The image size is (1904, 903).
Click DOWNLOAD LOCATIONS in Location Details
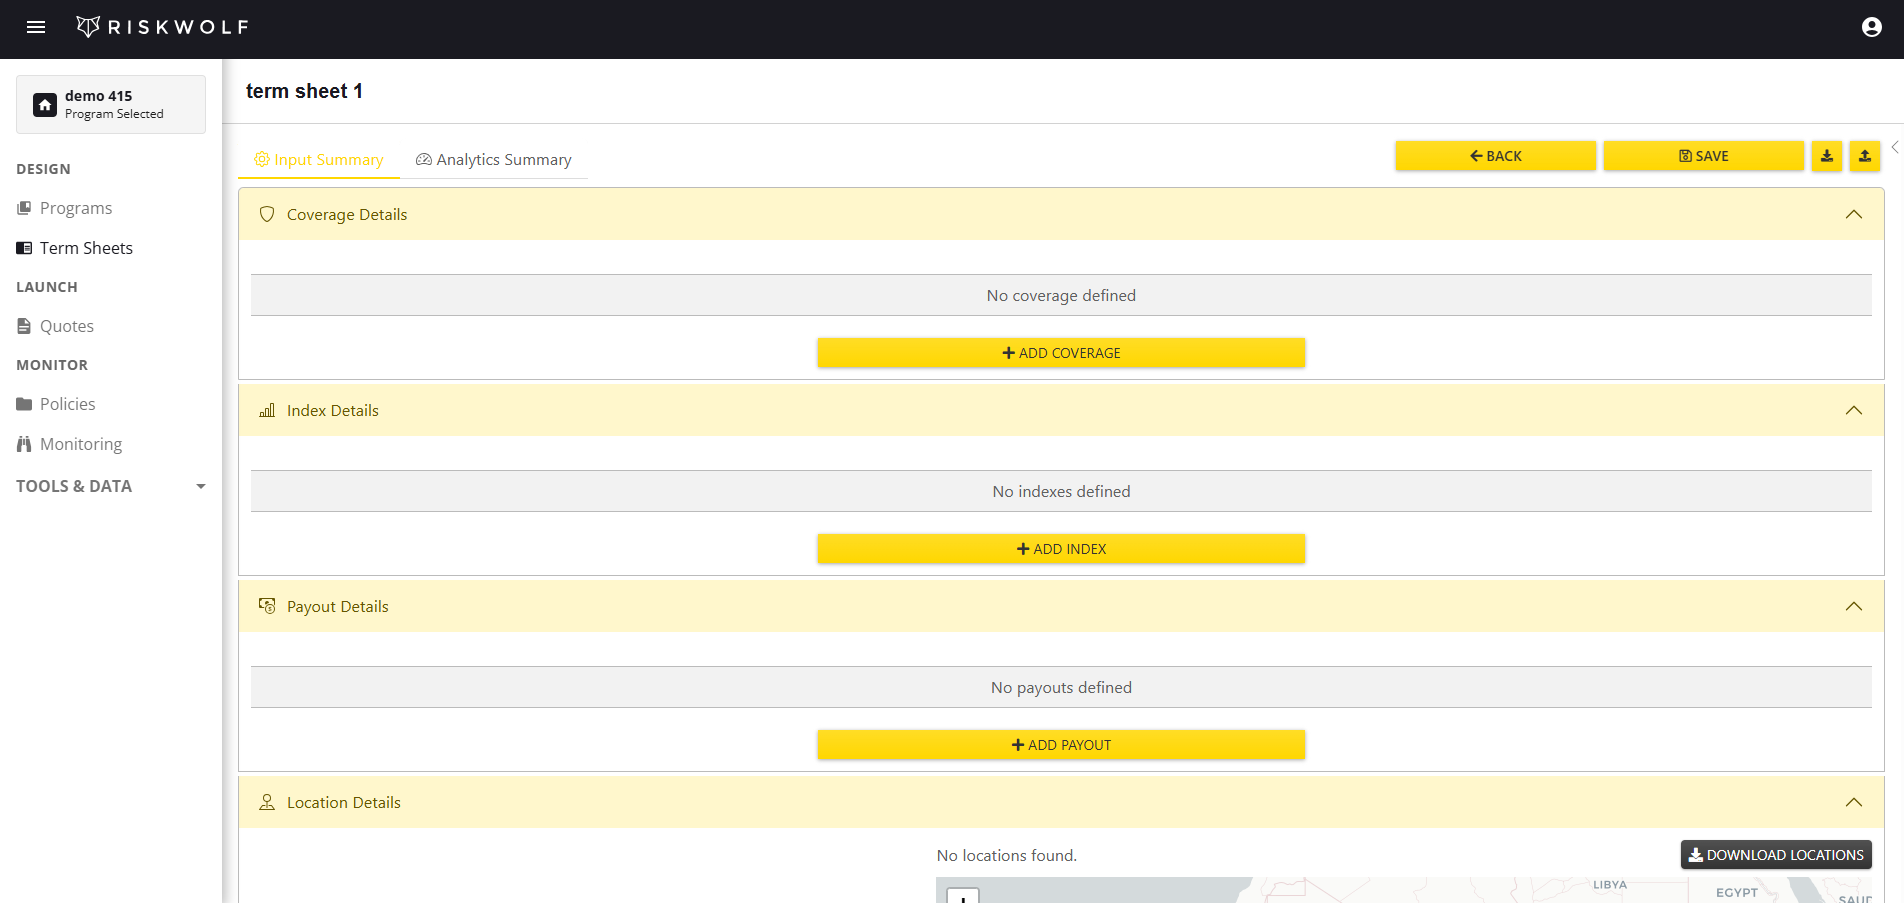click(x=1775, y=855)
